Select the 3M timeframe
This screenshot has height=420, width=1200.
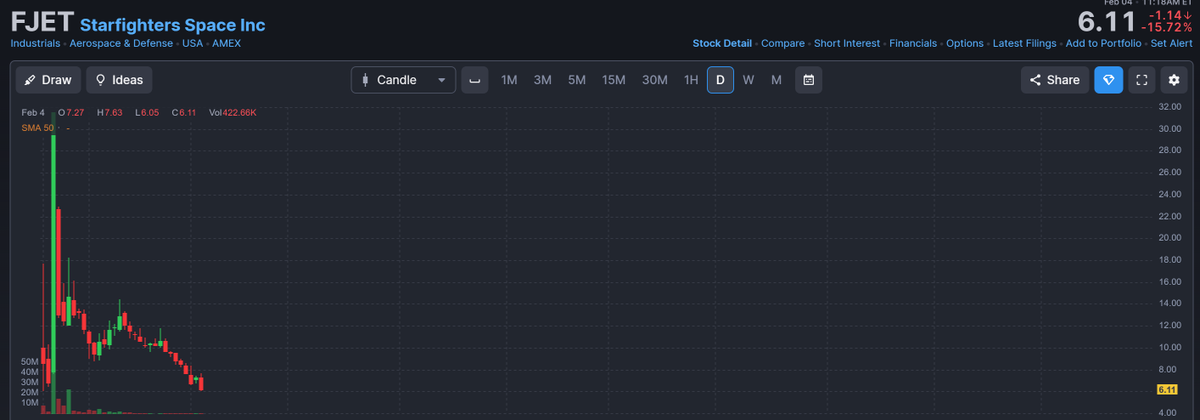coord(543,80)
